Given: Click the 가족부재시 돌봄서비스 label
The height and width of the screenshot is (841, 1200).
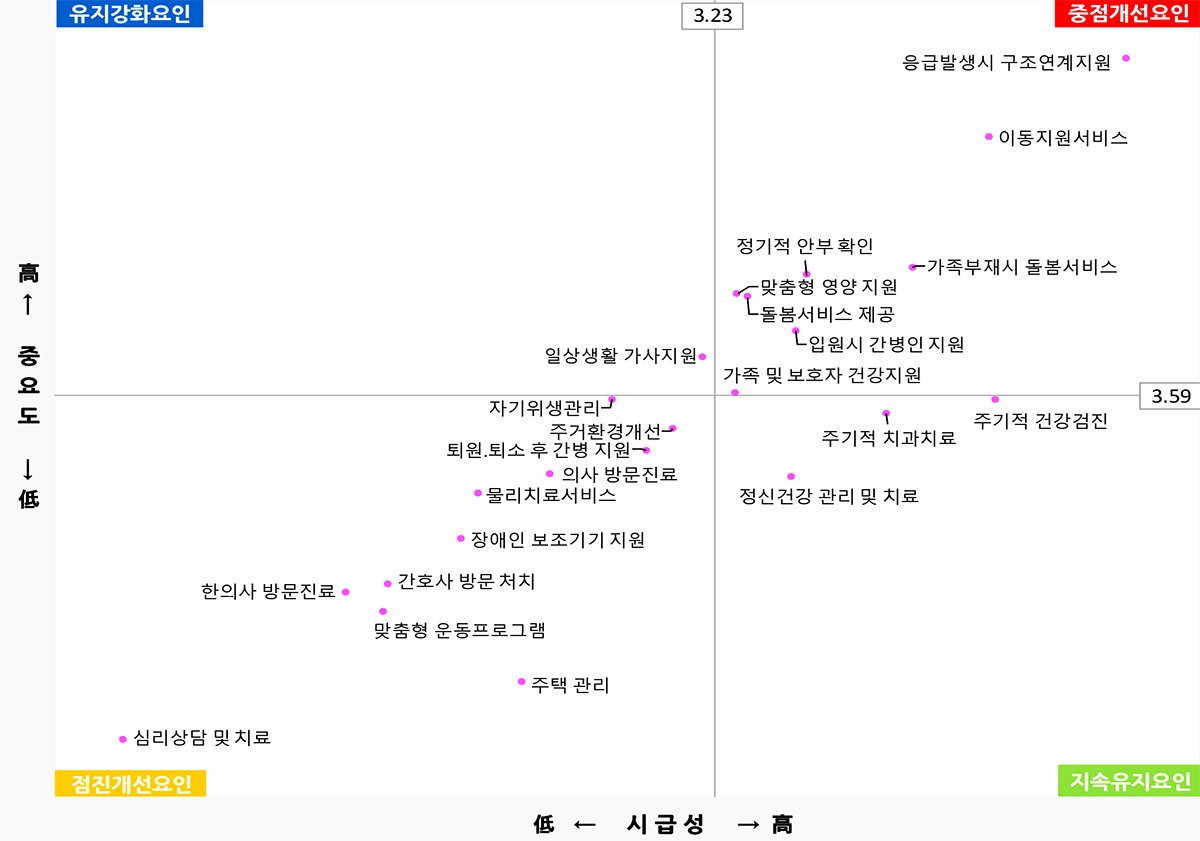Looking at the screenshot, I should coord(1022,267).
